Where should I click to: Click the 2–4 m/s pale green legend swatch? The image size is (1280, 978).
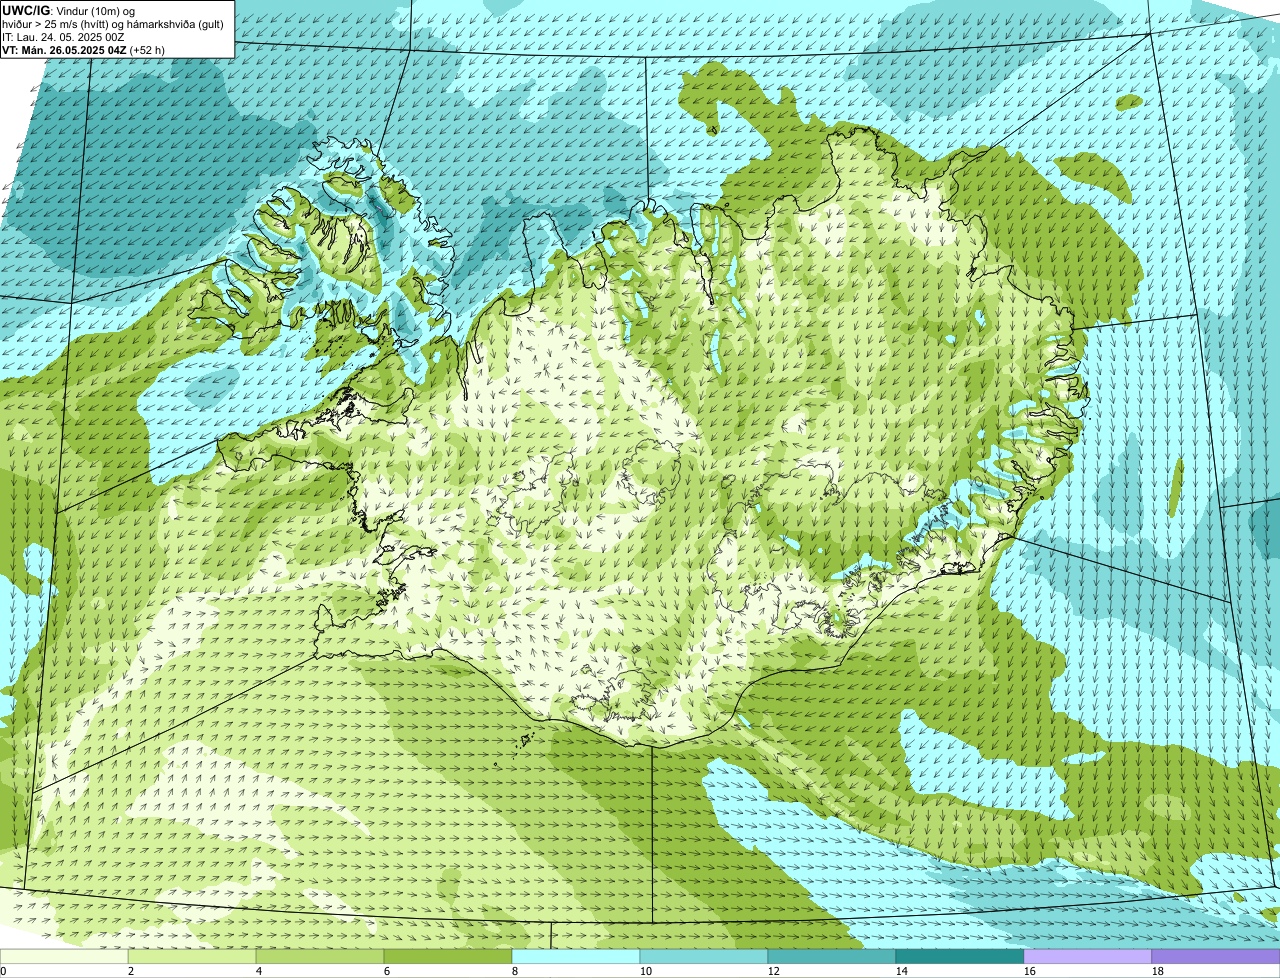(192, 956)
